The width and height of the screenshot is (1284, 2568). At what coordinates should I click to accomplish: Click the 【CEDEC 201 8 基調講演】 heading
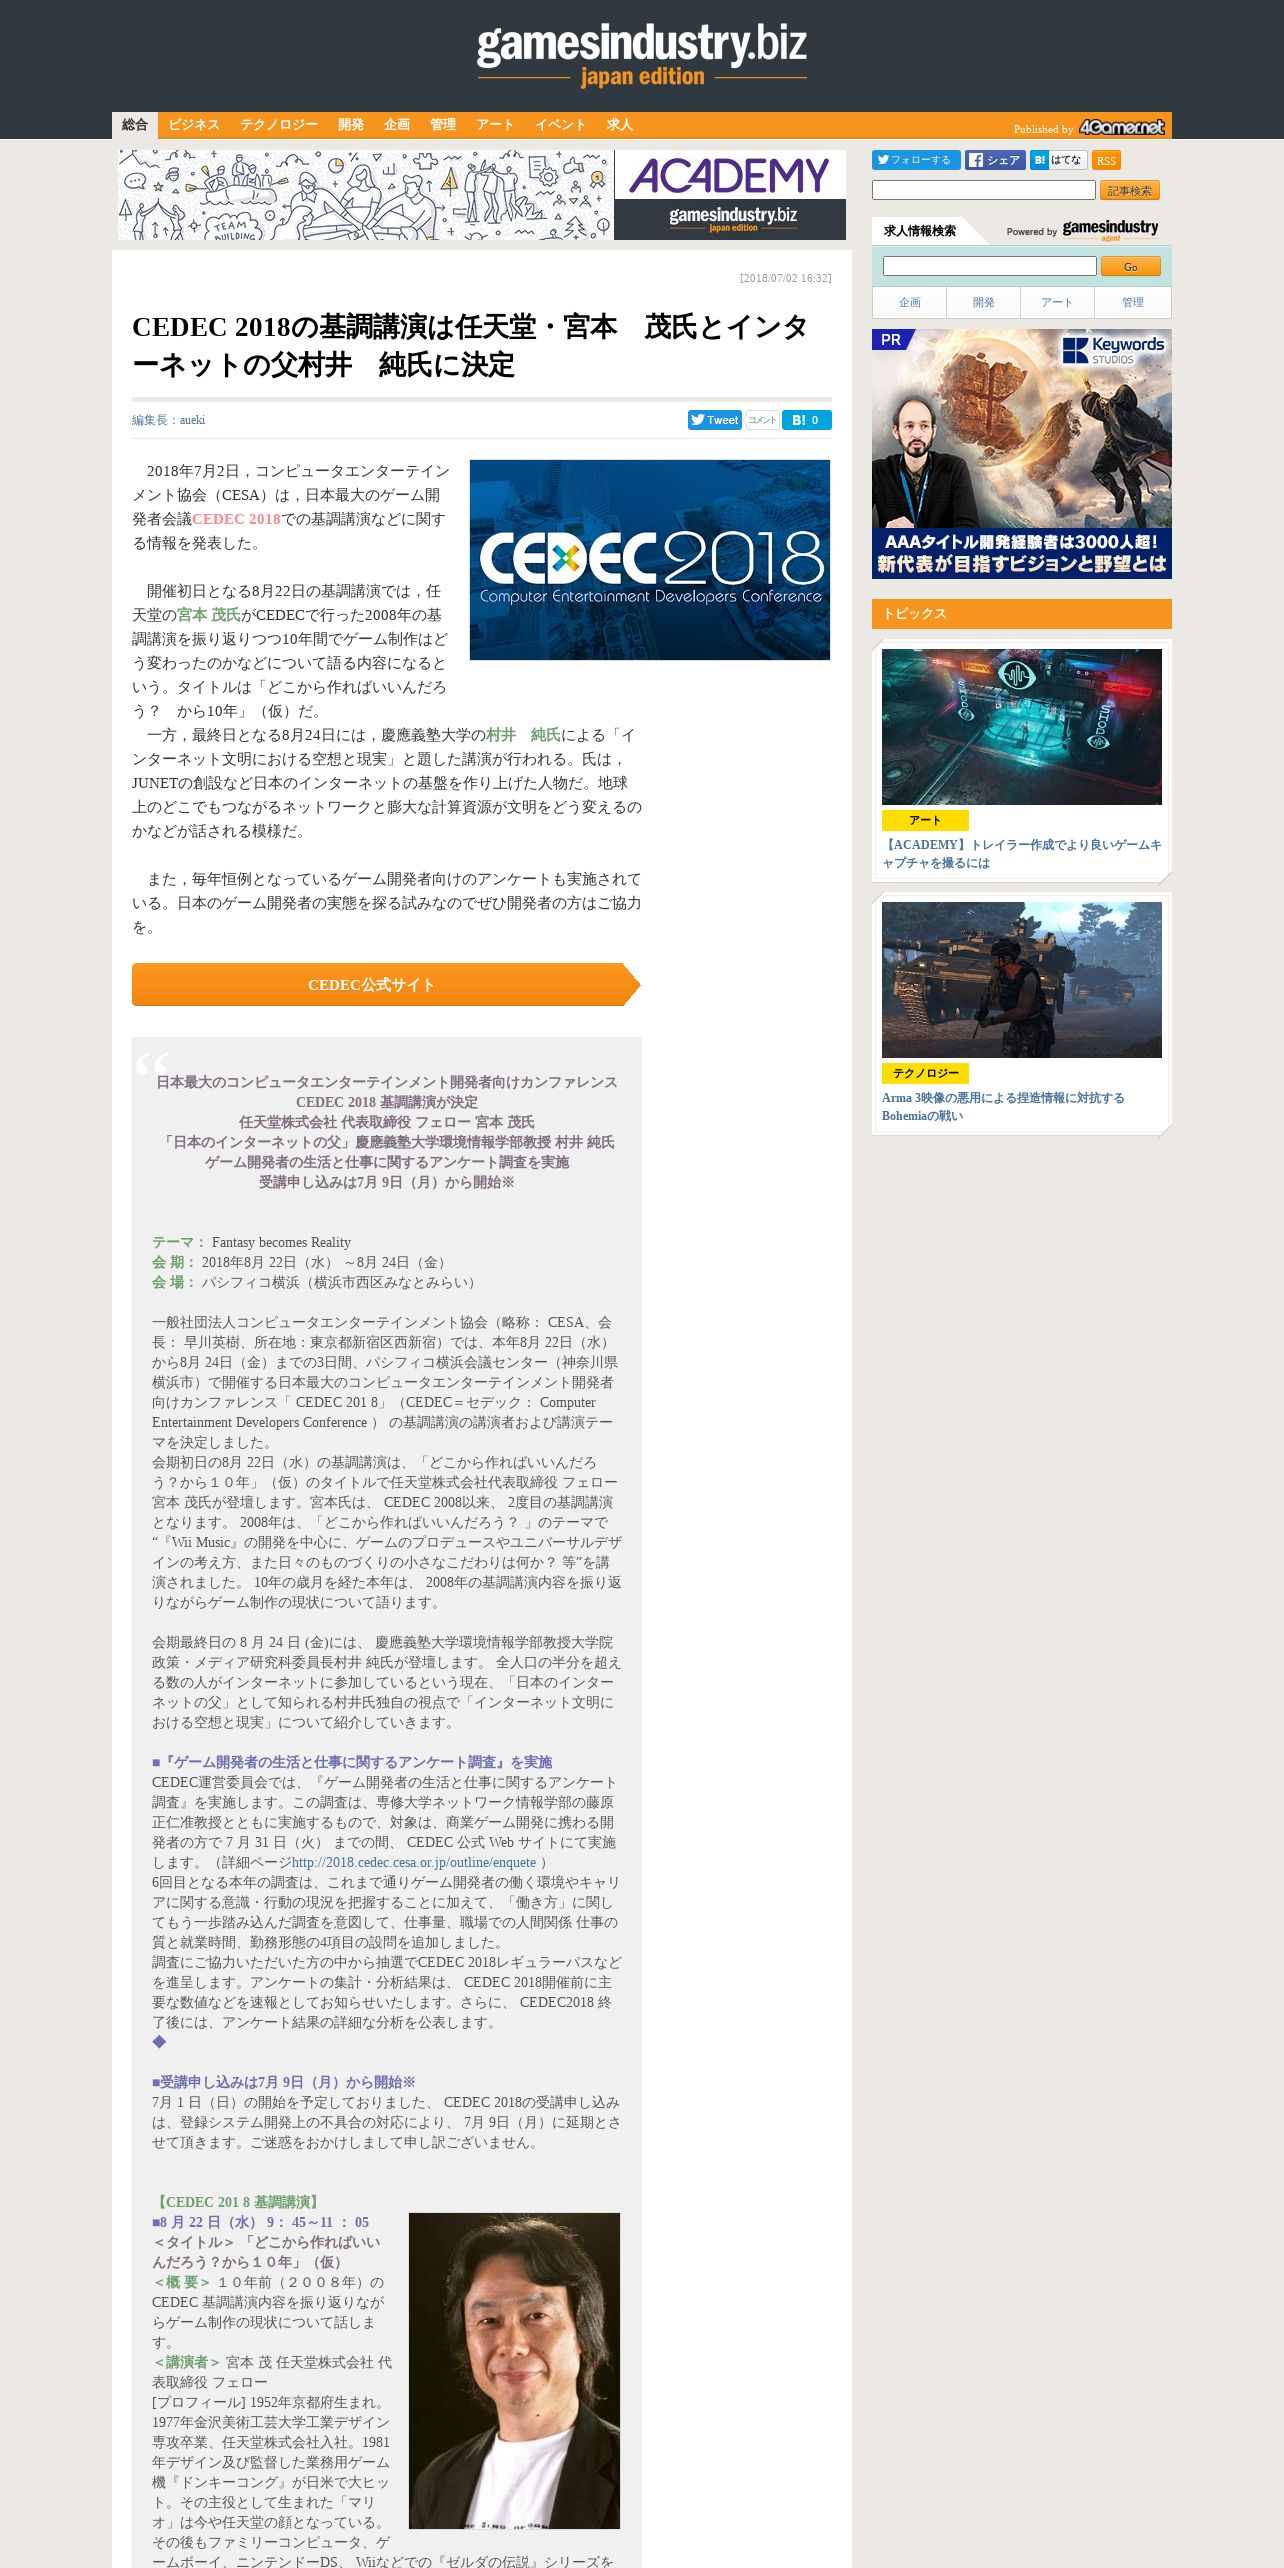(237, 2203)
